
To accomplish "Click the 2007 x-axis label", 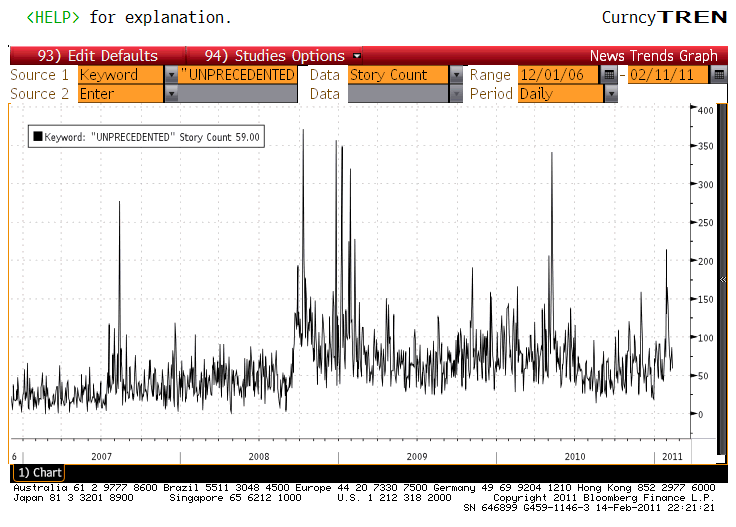I will [101, 456].
